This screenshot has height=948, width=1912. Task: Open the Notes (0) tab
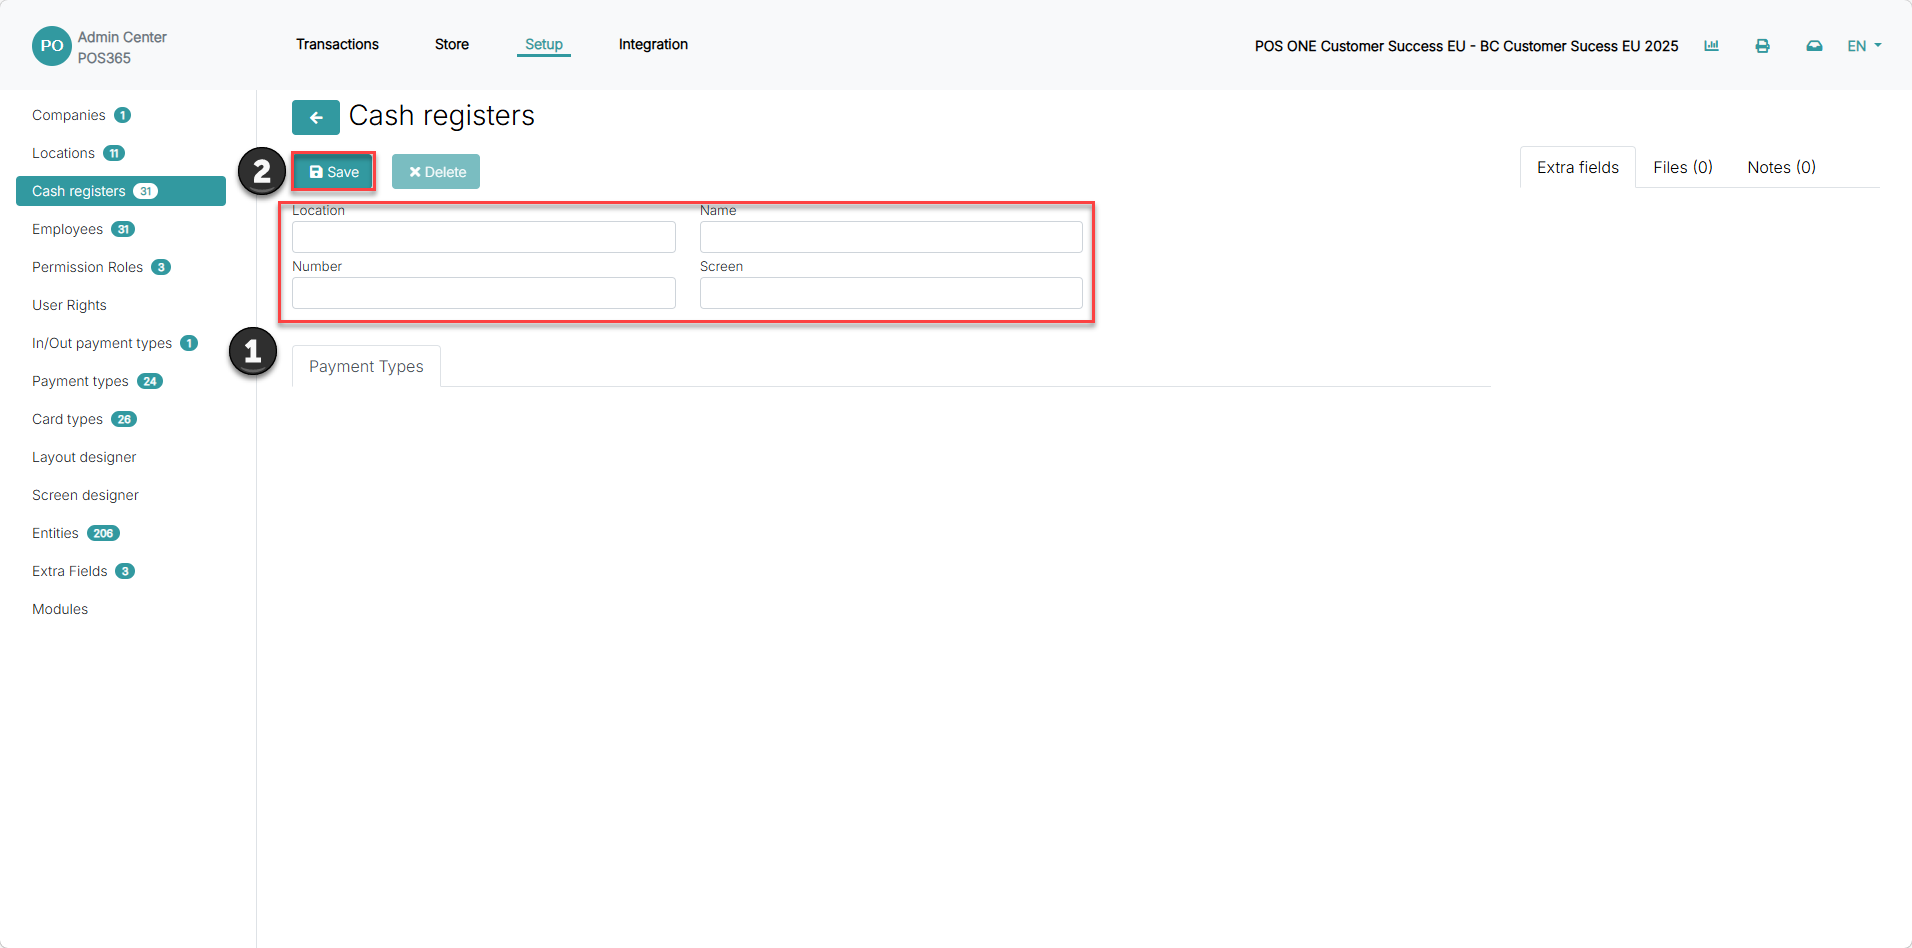tap(1781, 167)
